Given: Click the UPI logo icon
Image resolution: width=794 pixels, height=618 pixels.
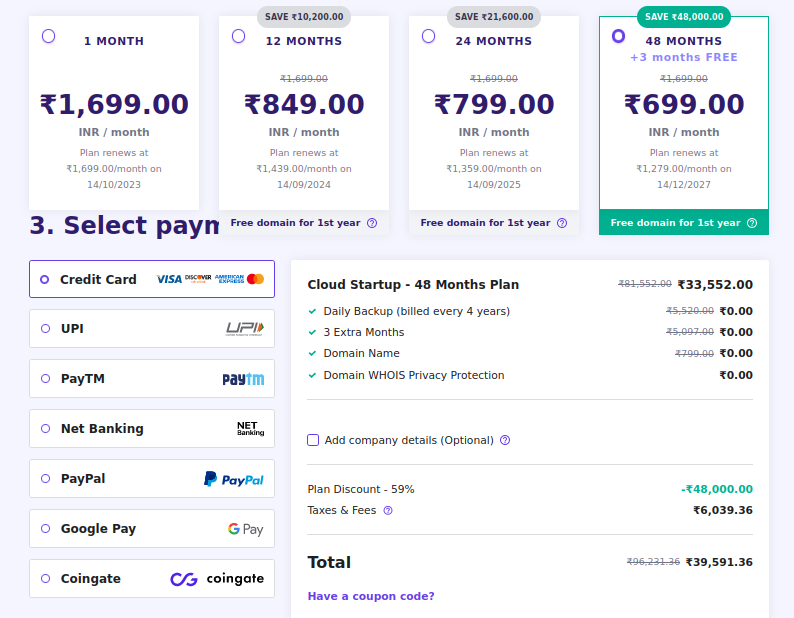Looking at the screenshot, I should pos(245,329).
